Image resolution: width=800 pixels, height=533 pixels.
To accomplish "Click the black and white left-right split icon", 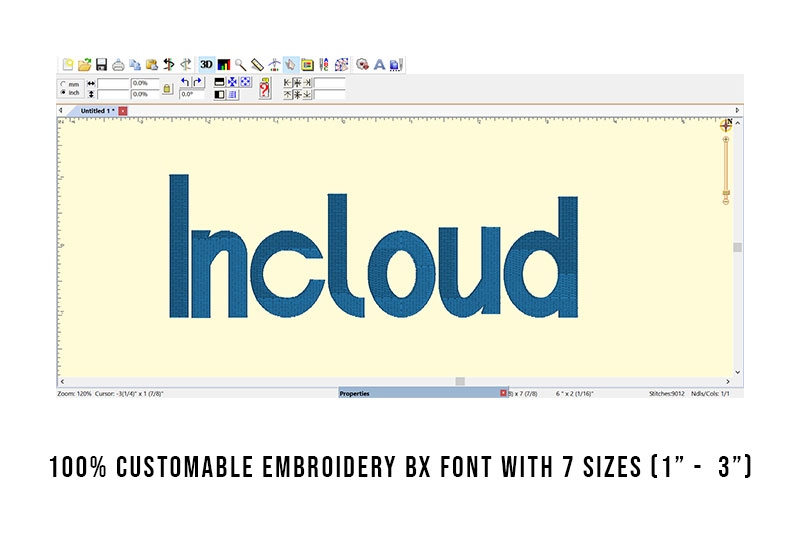I will click(219, 94).
